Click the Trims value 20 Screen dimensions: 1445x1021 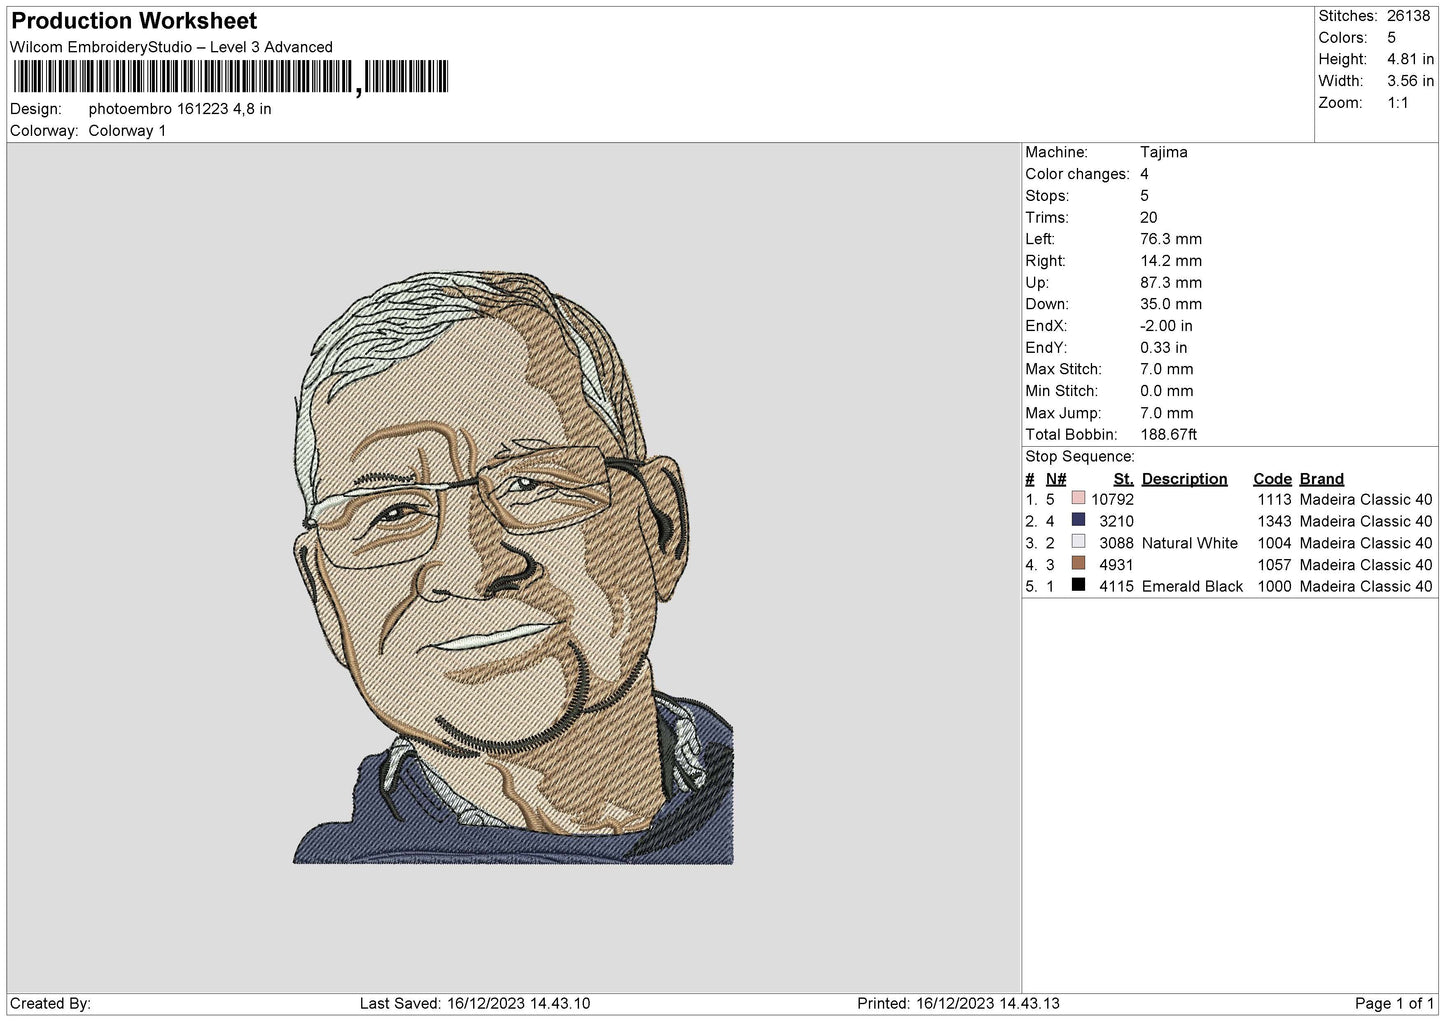click(x=1149, y=217)
